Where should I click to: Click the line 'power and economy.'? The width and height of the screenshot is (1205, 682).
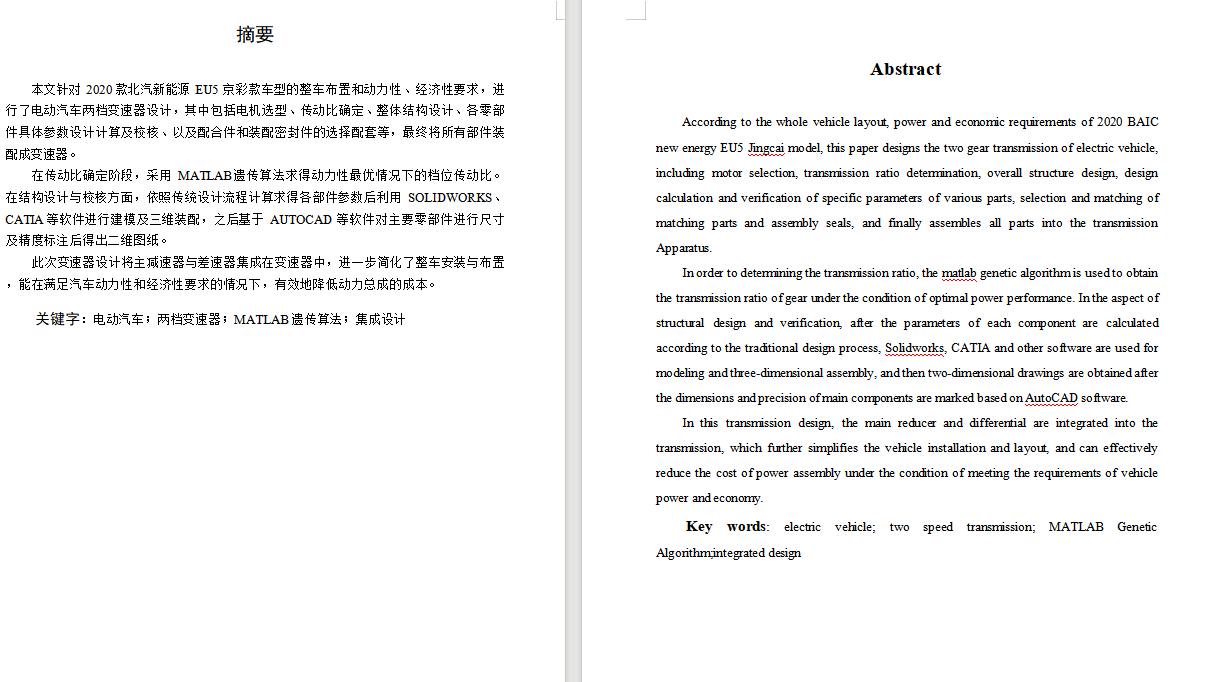click(x=709, y=498)
